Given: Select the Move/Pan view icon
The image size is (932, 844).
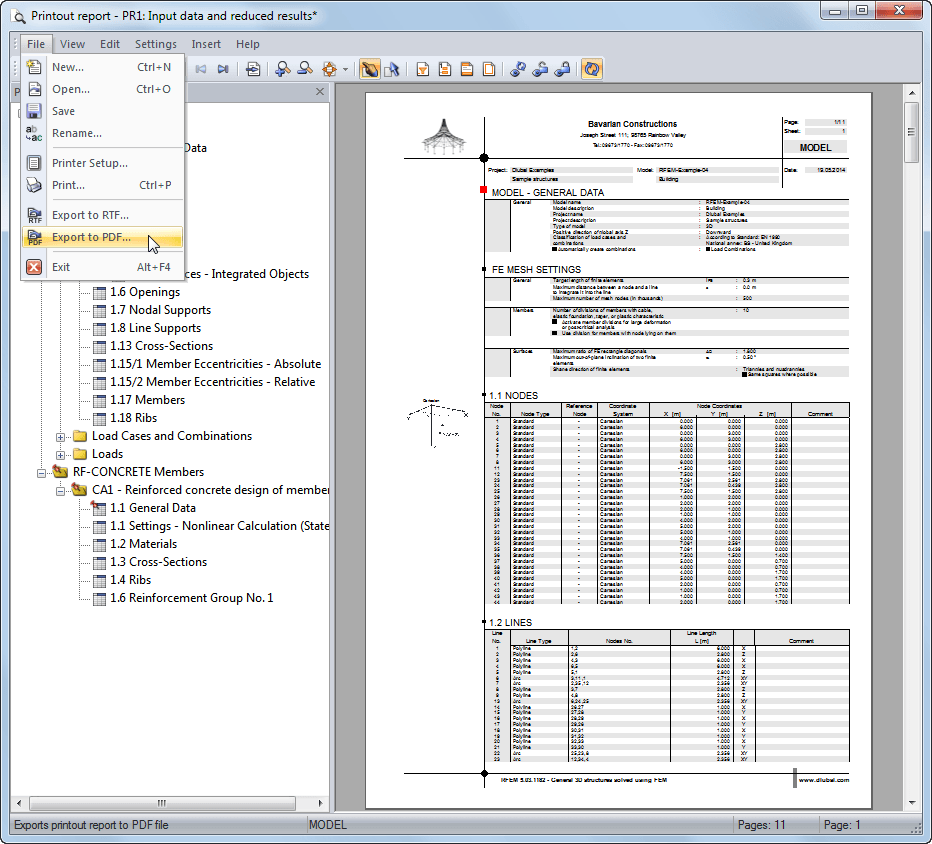Looking at the screenshot, I should (330, 69).
